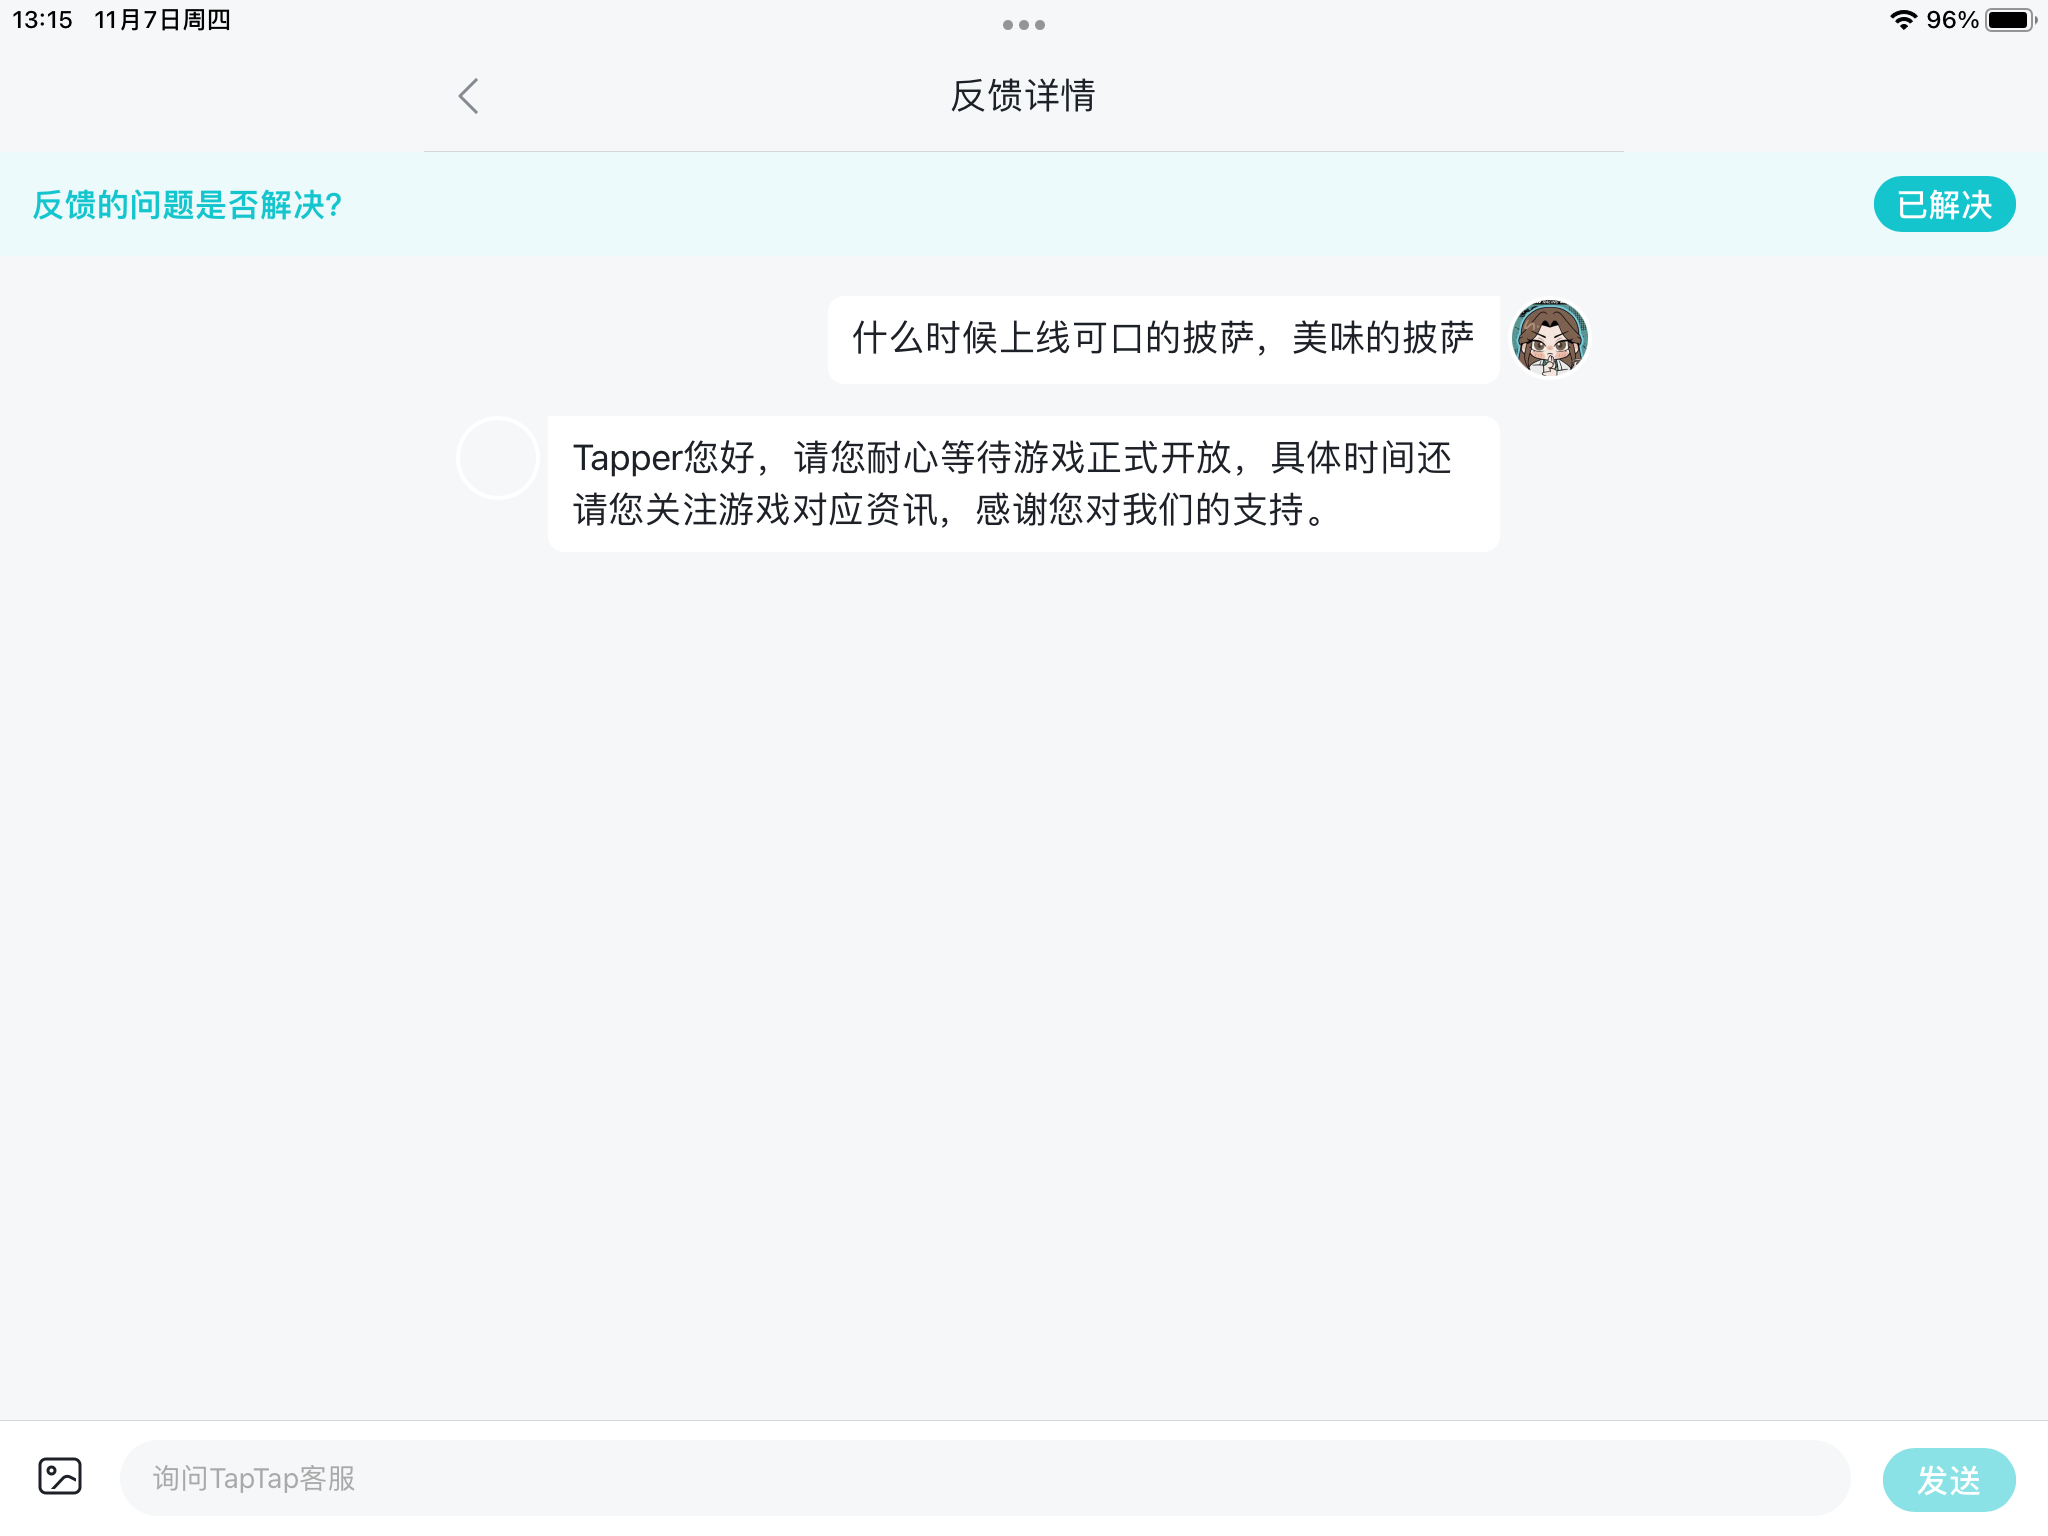Image resolution: width=2048 pixels, height=1536 pixels.
Task: Tap the three-dot multitasking indicator at top
Action: click(x=1024, y=25)
